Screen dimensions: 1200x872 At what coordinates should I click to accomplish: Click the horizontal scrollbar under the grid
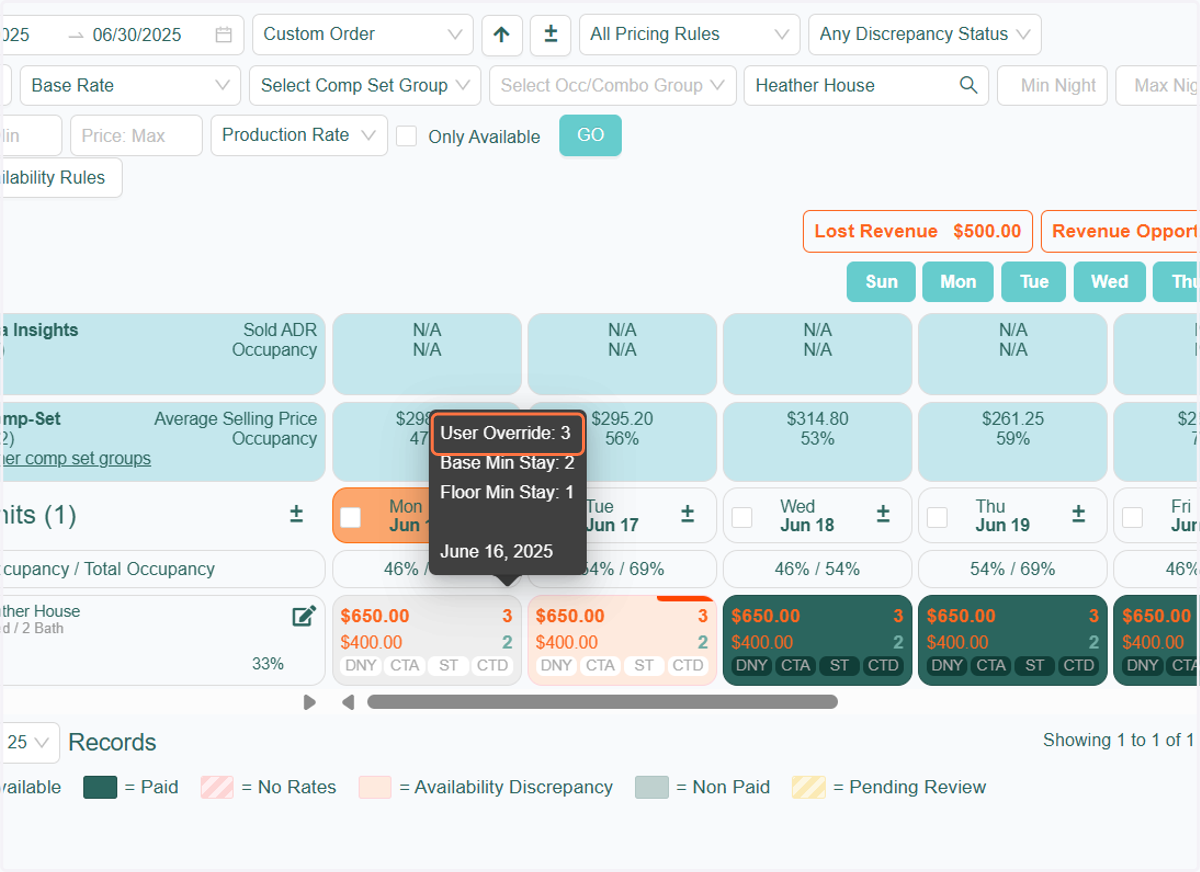pyautogui.click(x=602, y=702)
